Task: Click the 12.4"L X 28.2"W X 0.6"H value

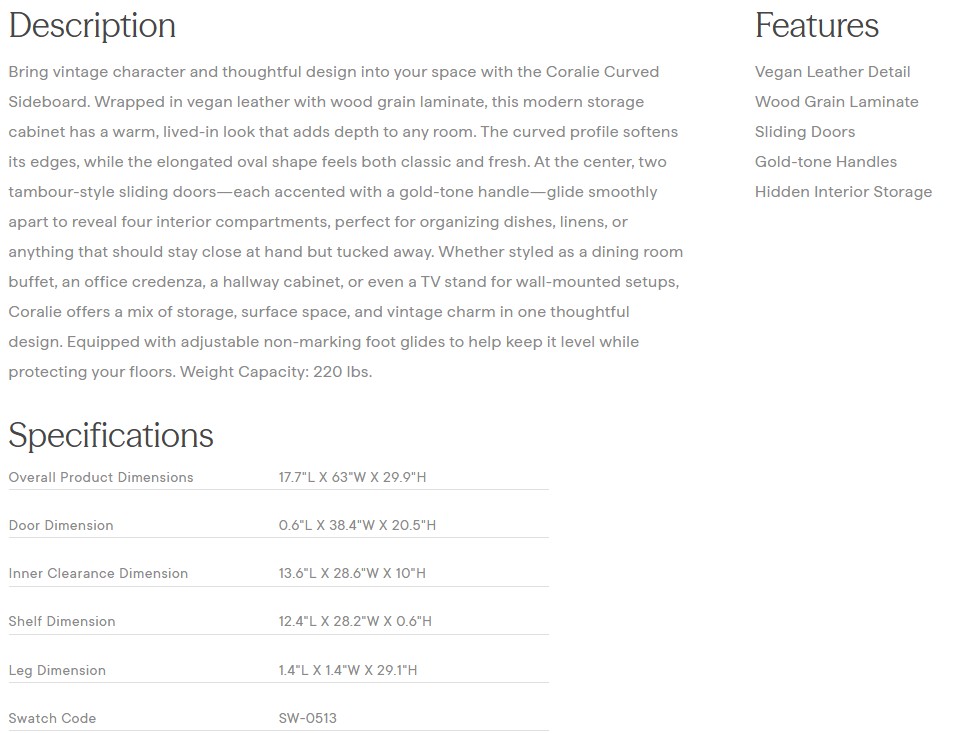Action: tap(355, 621)
